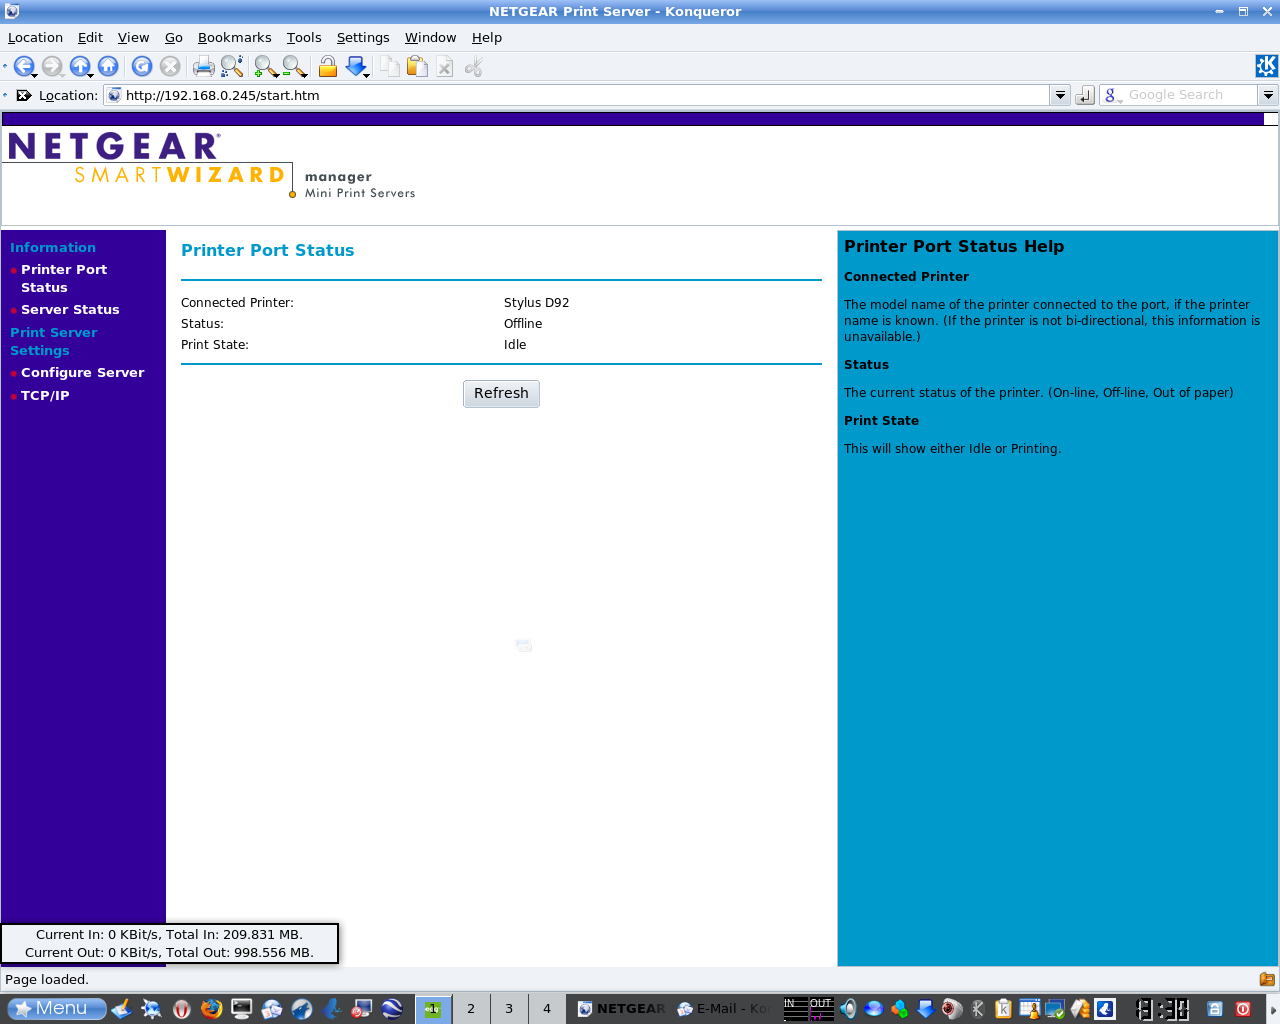Click the Copy toolbar icon
The image size is (1280, 1024).
click(x=390, y=67)
